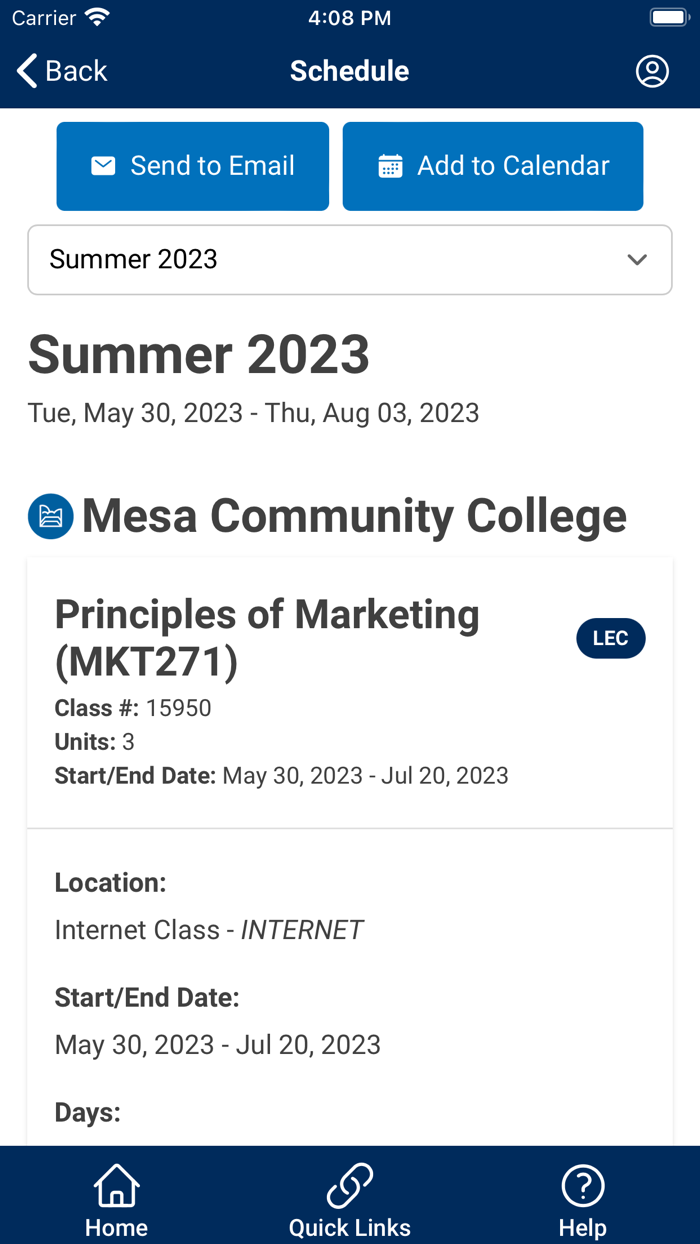Select the Summer 2023 heading text
This screenshot has width=700, height=1244.
[x=199, y=354]
